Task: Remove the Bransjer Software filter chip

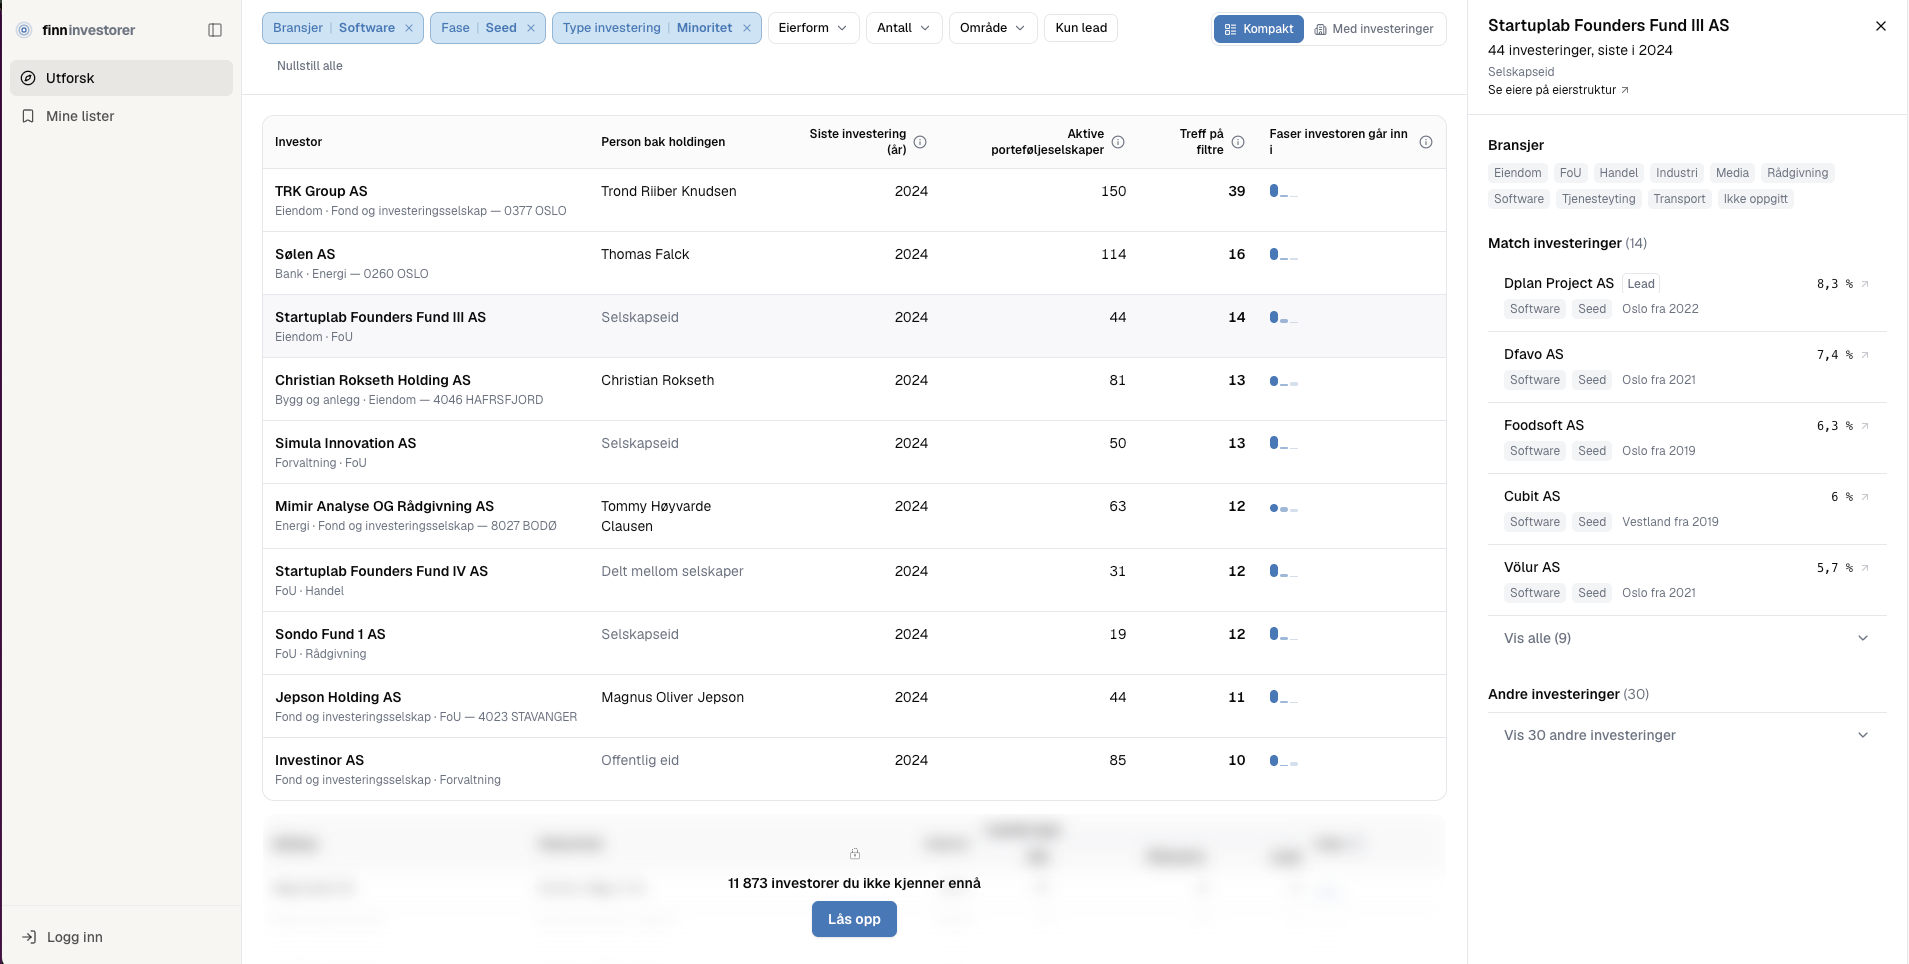Action: pyautogui.click(x=409, y=28)
